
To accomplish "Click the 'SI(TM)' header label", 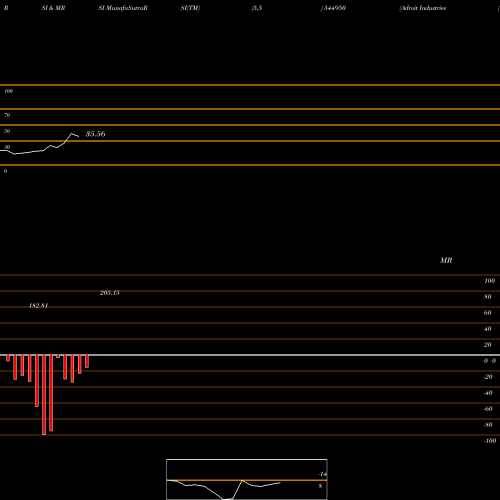I will click(190, 8).
